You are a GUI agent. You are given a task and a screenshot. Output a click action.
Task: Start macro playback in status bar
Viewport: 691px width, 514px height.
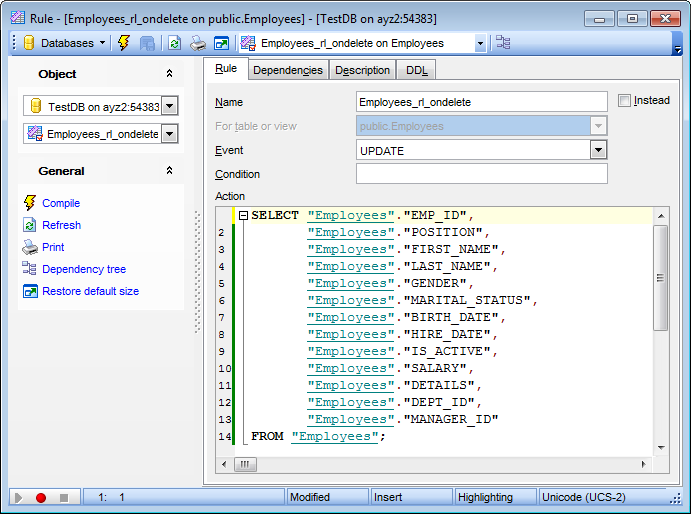pyautogui.click(x=18, y=498)
